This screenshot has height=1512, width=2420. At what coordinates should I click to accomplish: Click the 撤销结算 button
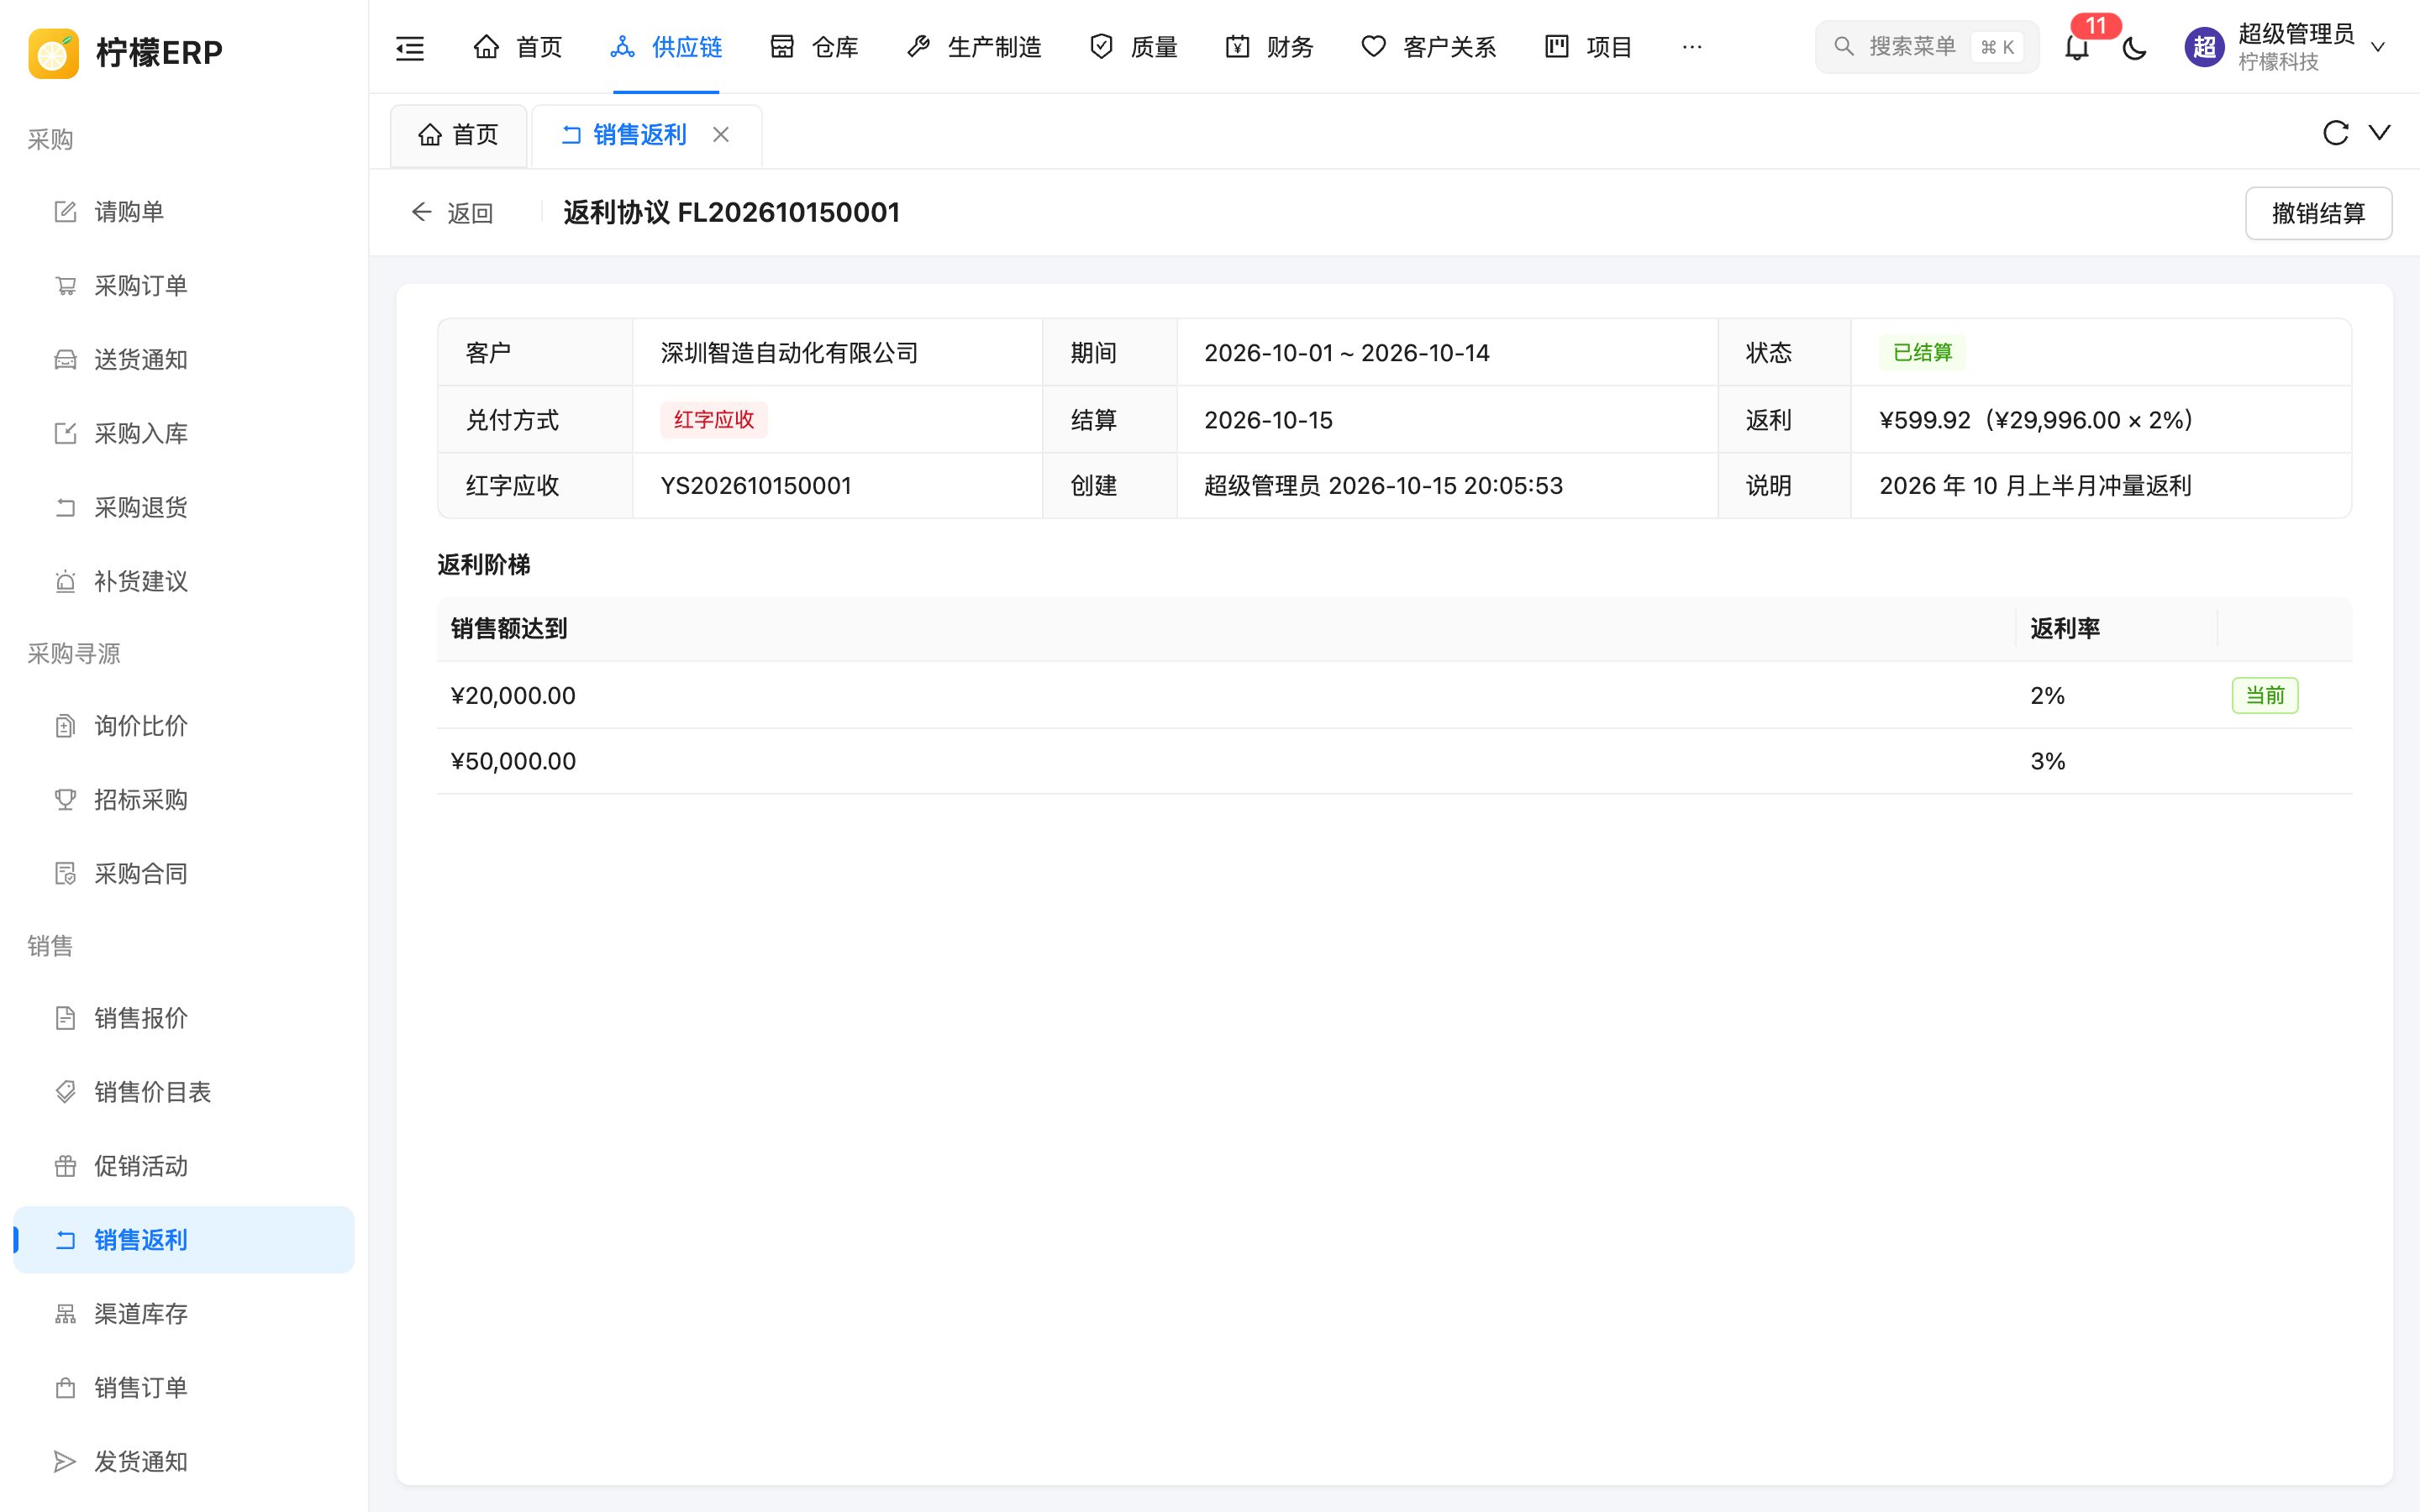(x=2318, y=213)
